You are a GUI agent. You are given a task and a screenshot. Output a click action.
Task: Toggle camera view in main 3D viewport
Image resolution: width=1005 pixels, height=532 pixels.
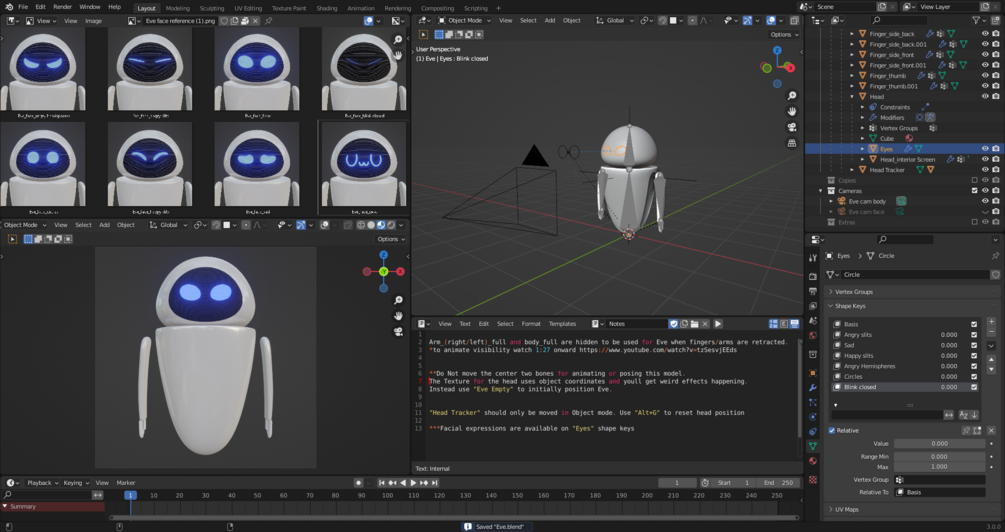(792, 127)
